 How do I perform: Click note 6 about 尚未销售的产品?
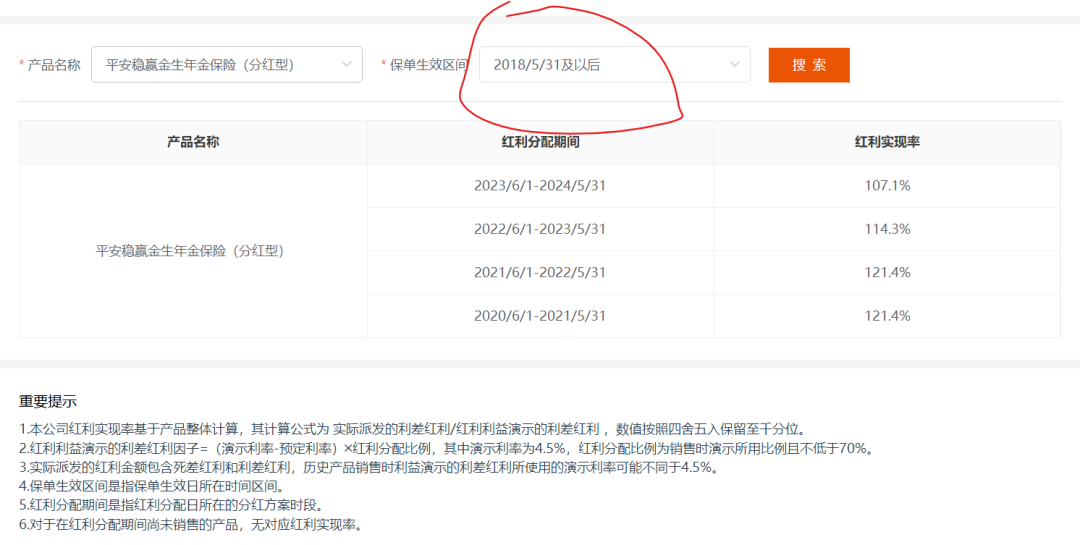[x=190, y=524]
